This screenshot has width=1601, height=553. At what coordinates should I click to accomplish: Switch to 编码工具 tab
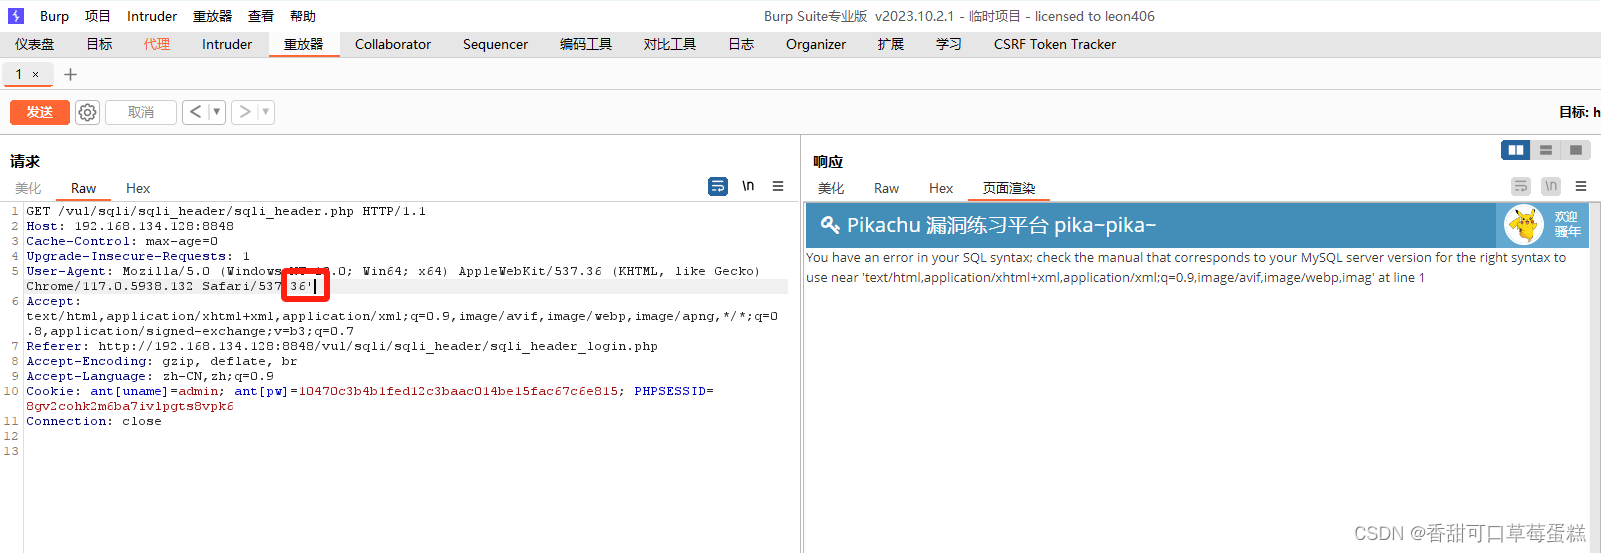(586, 44)
